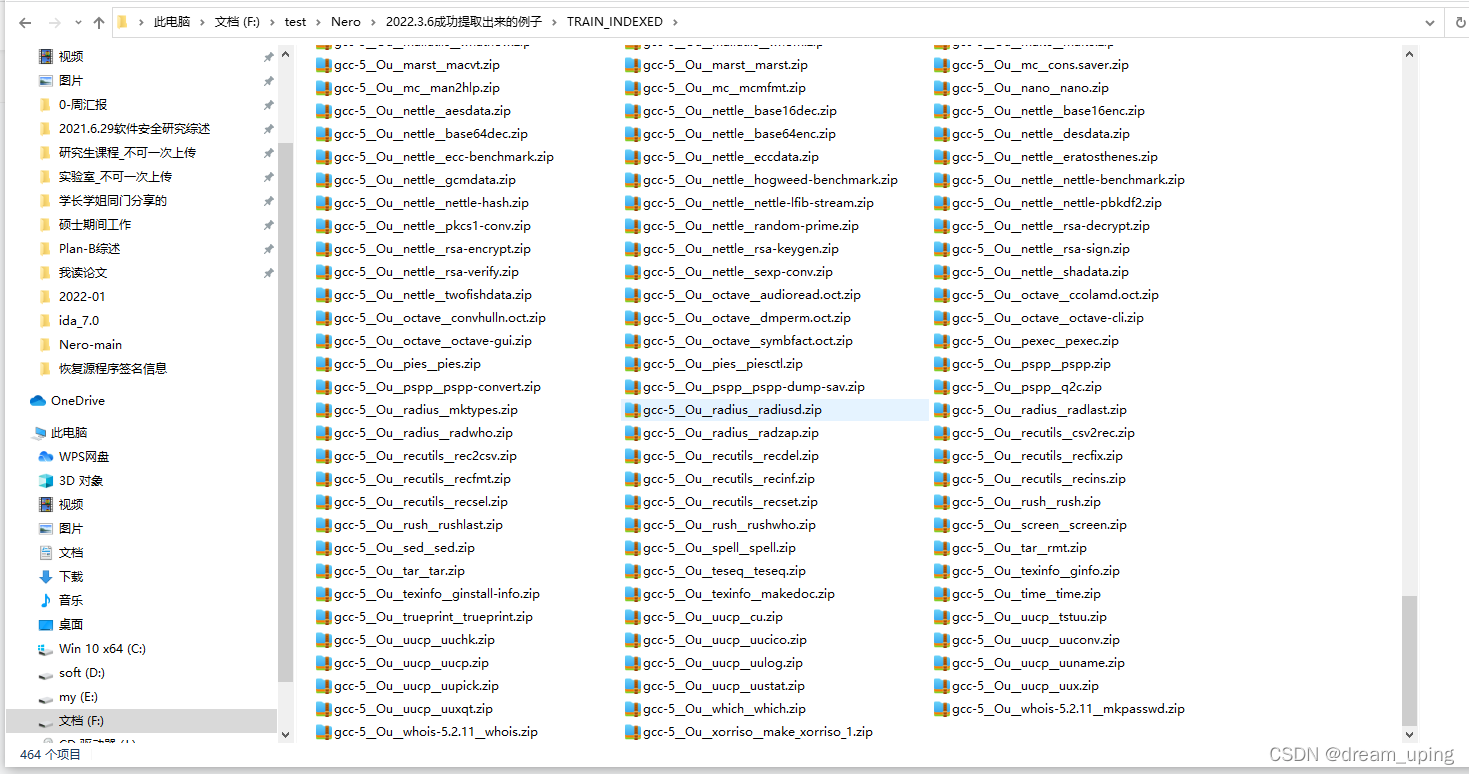This screenshot has height=774, width=1469.
Task: Select gcc-5__Ou__nettle__aesdata.zip archive icon
Action: coord(322,111)
